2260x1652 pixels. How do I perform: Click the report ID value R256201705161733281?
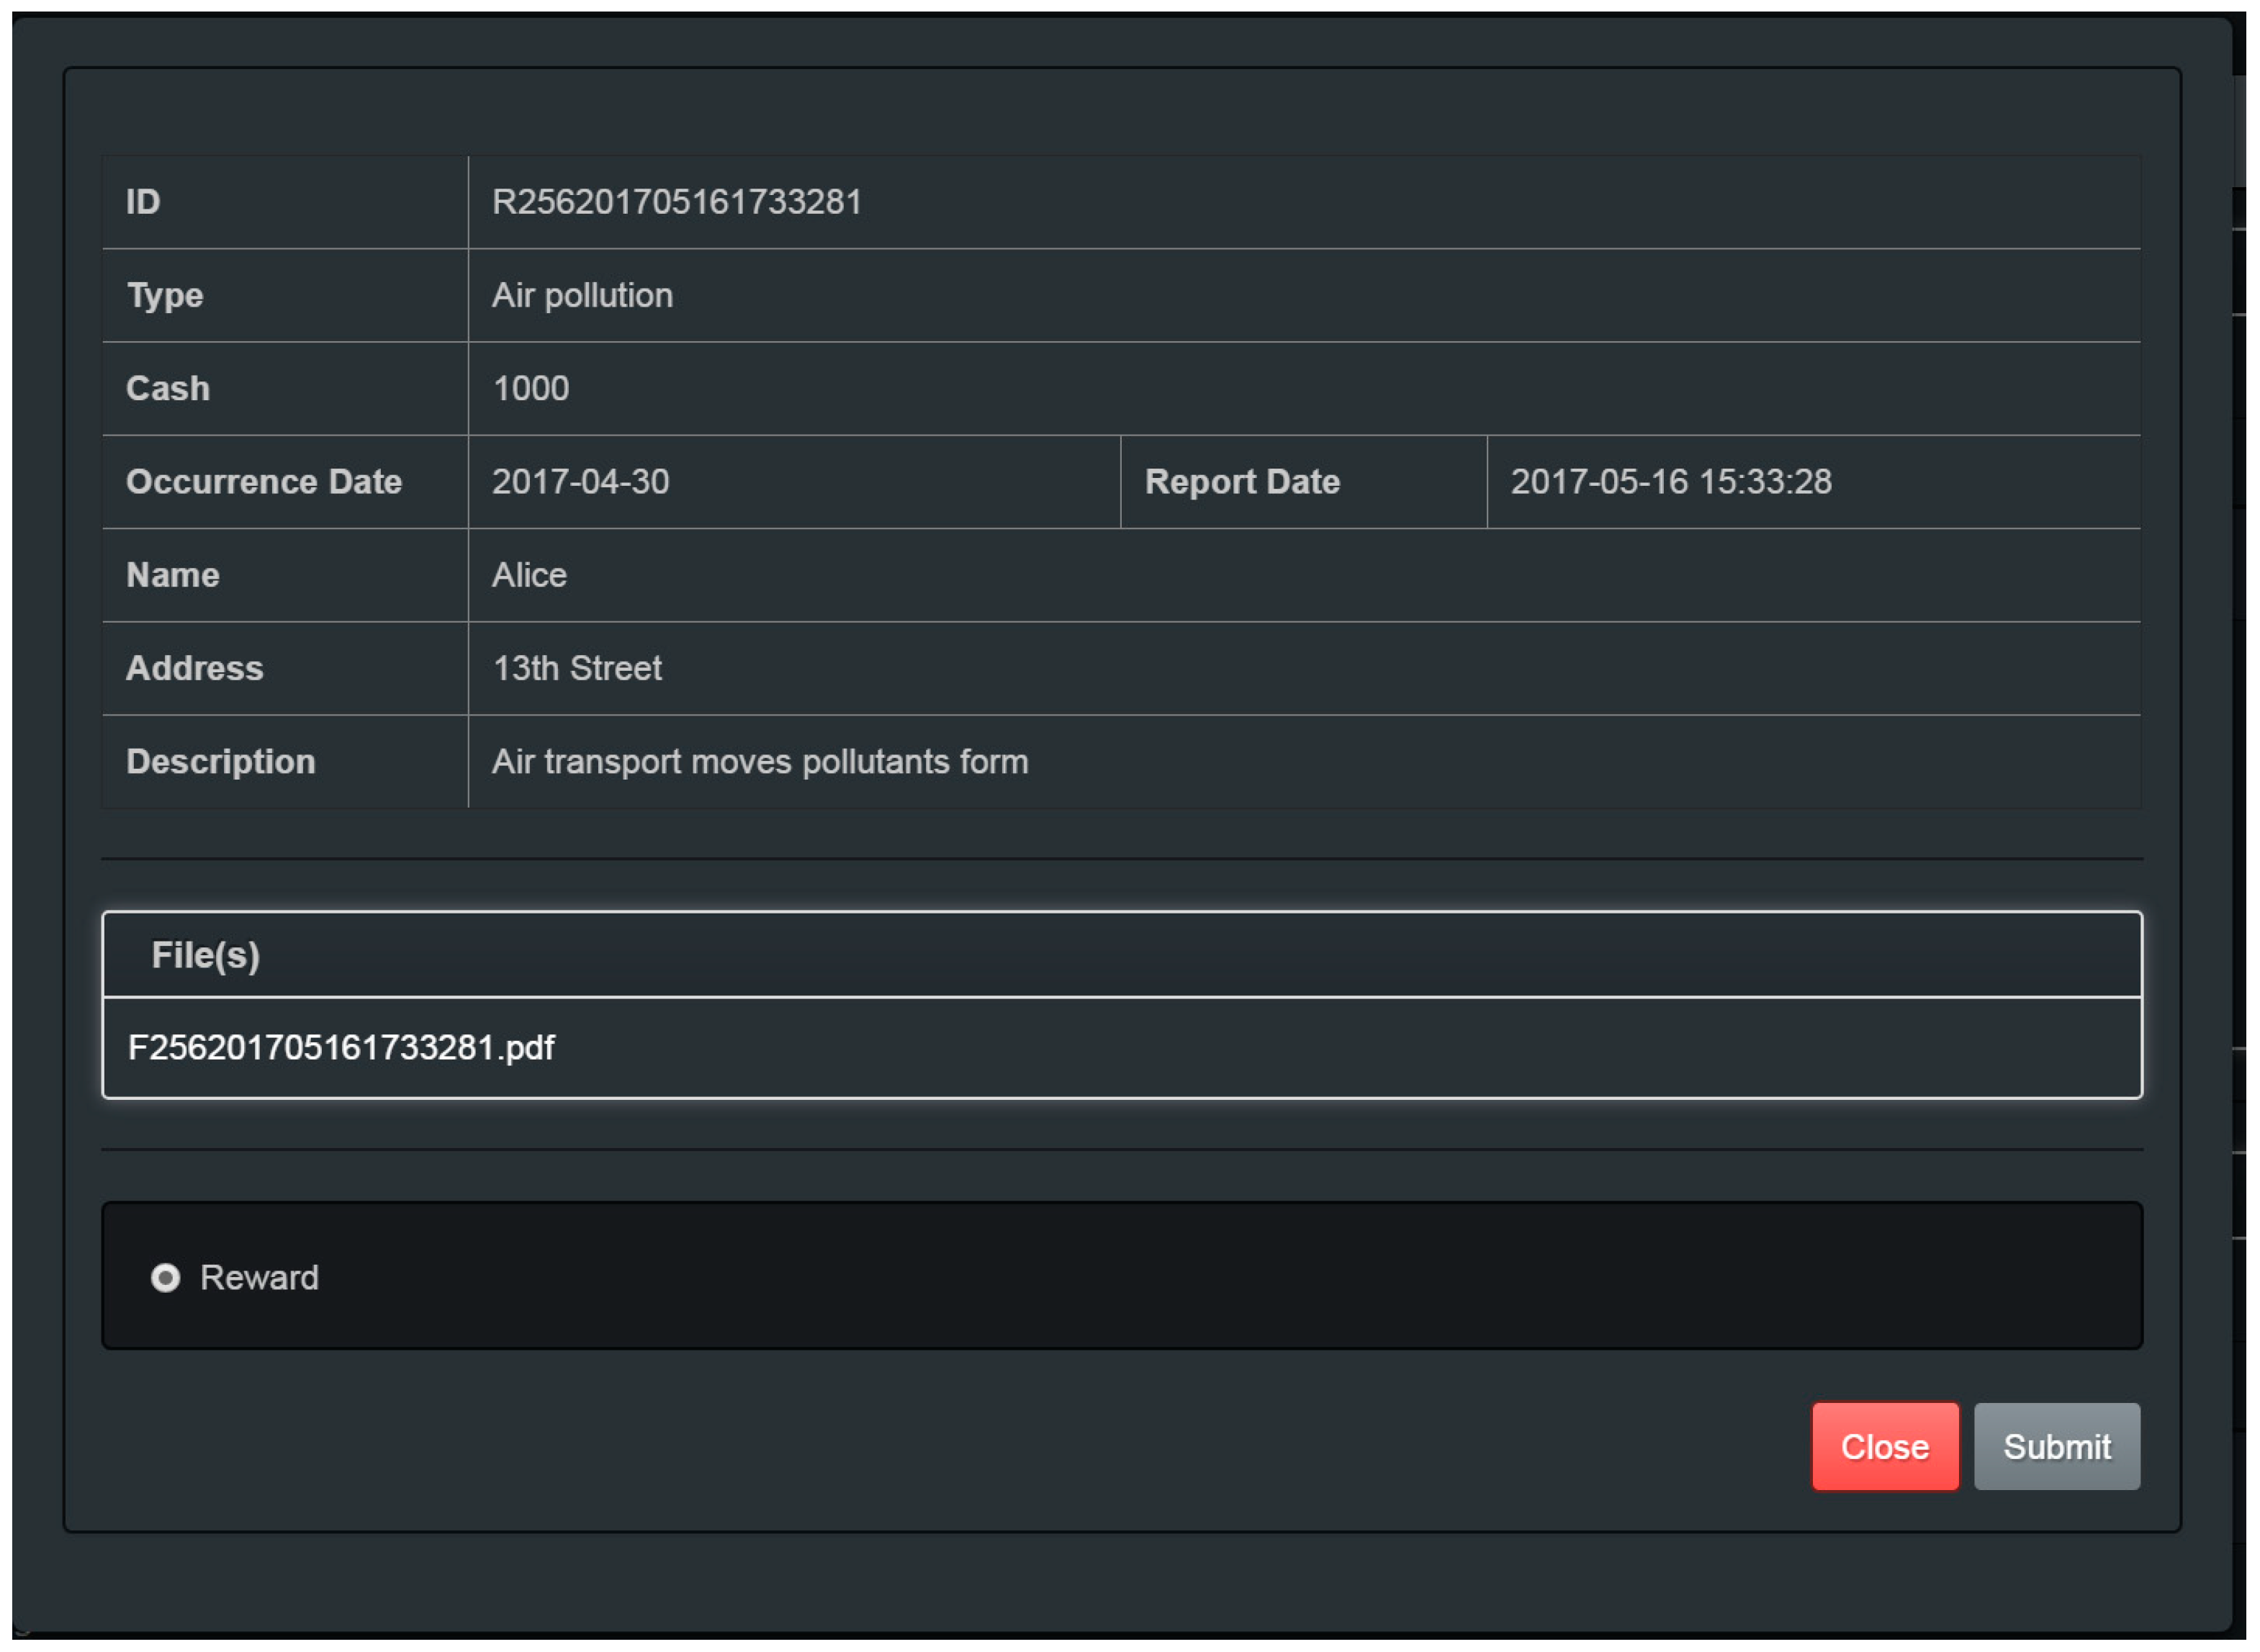click(676, 202)
